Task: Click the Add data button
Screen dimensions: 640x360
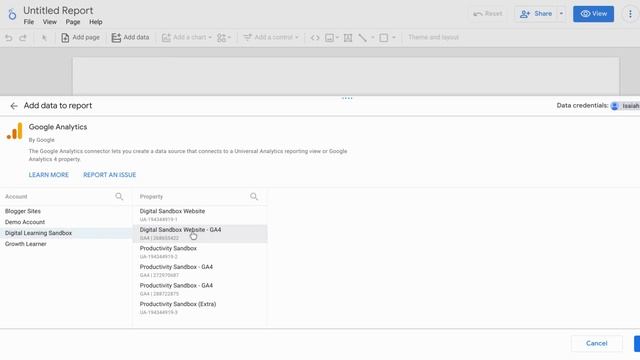Action: coord(131,38)
